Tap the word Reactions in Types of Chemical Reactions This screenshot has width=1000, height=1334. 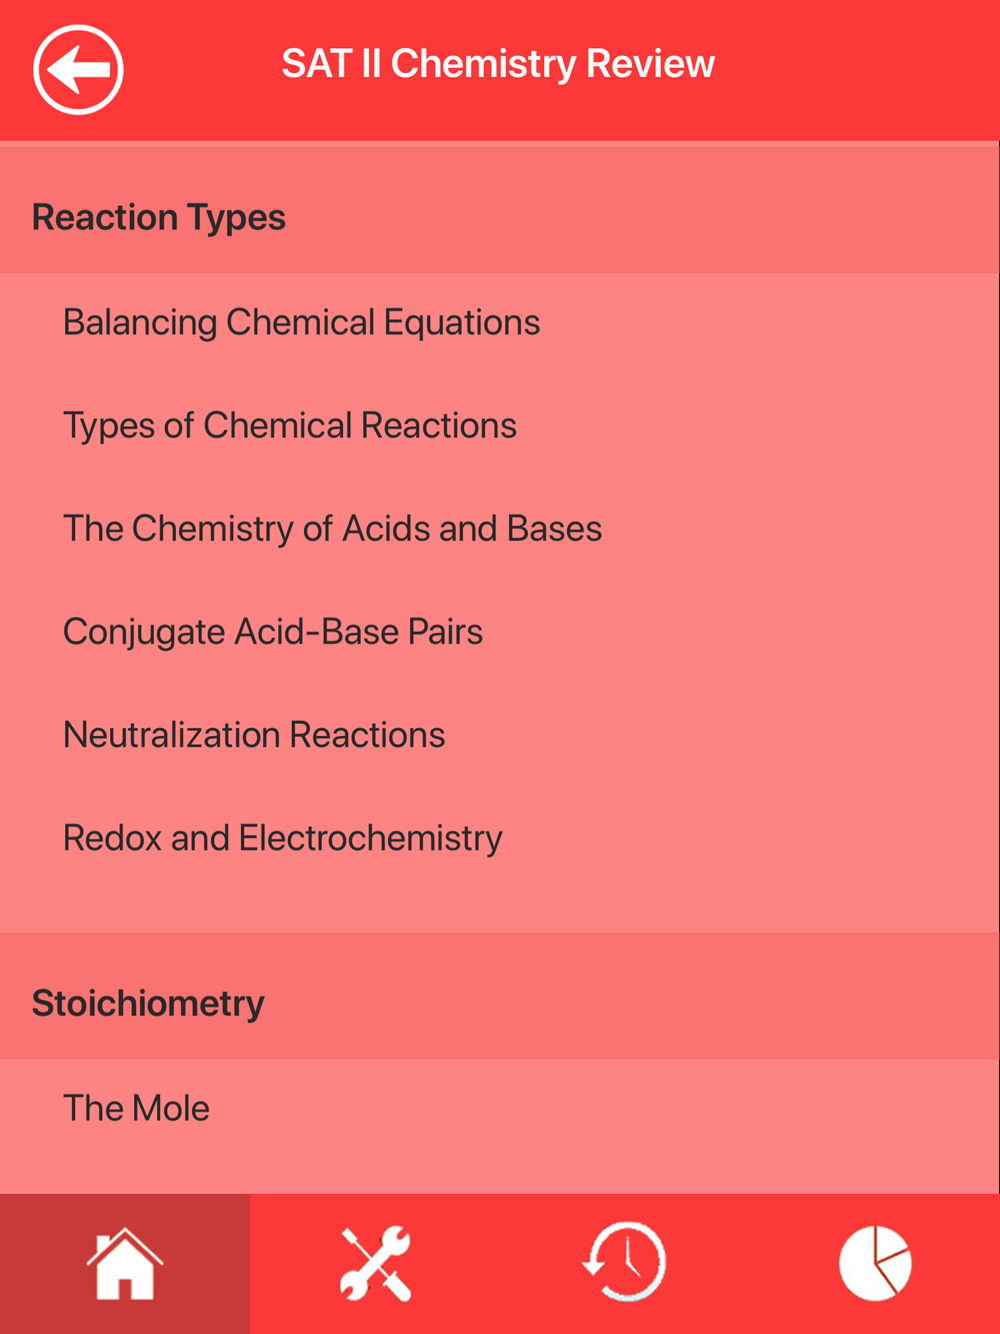tap(439, 426)
